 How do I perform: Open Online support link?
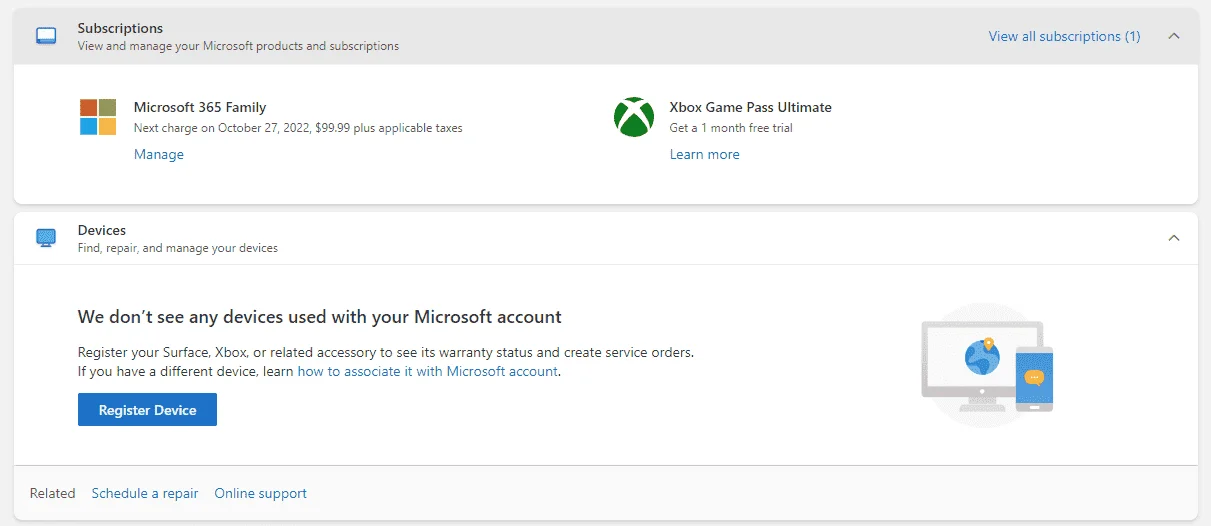pos(261,493)
